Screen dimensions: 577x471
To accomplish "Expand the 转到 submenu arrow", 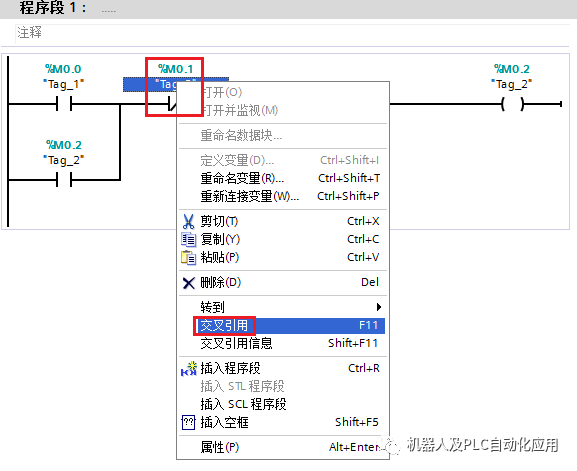I will coord(379,307).
